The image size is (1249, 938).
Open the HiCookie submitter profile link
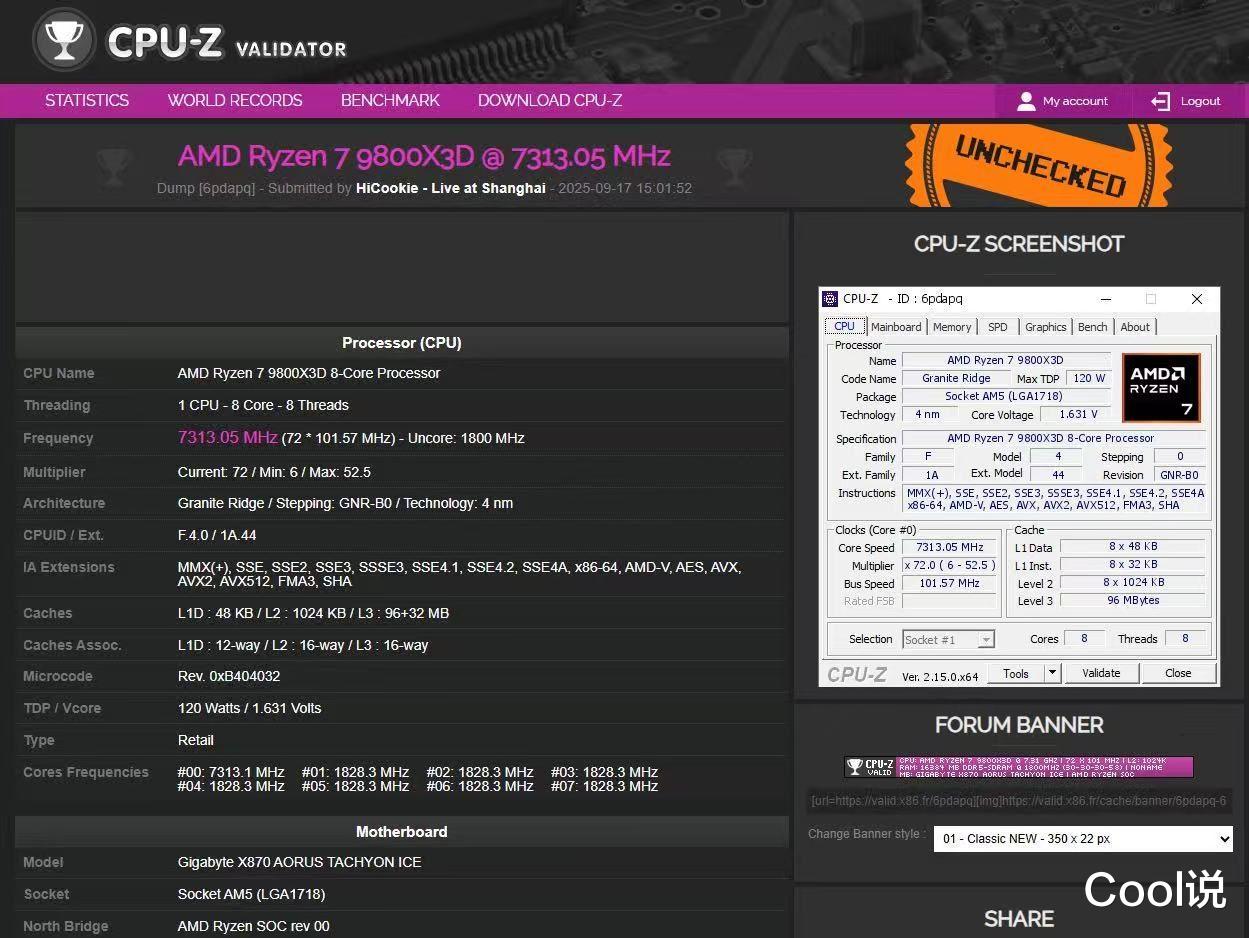coord(451,188)
